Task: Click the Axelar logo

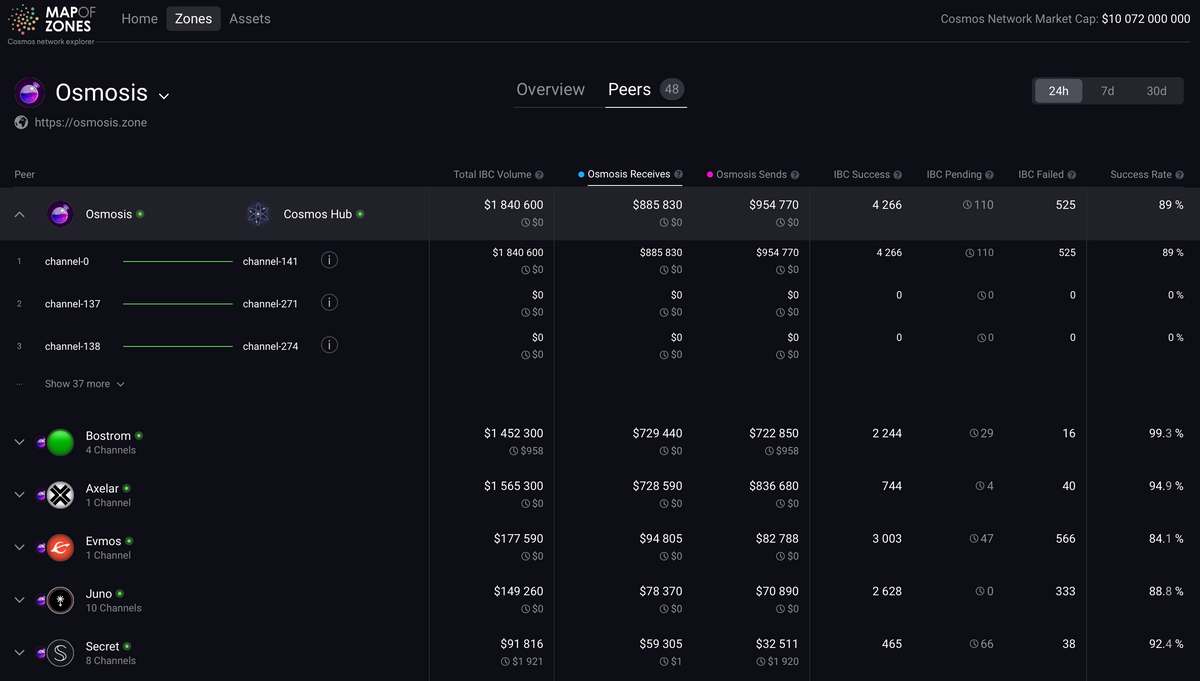Action: [x=60, y=495]
